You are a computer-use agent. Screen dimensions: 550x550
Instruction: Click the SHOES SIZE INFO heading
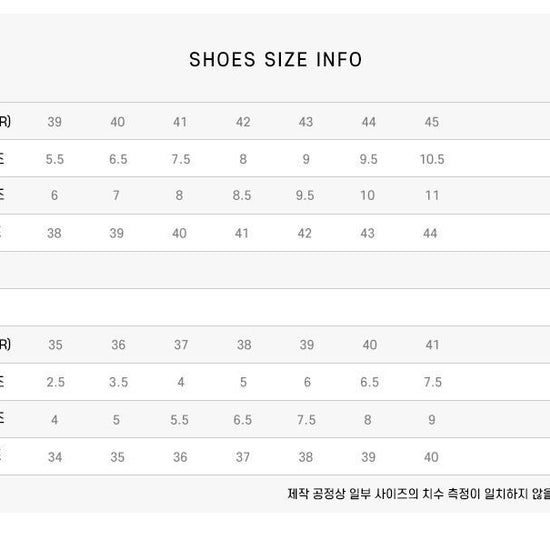[275, 59]
